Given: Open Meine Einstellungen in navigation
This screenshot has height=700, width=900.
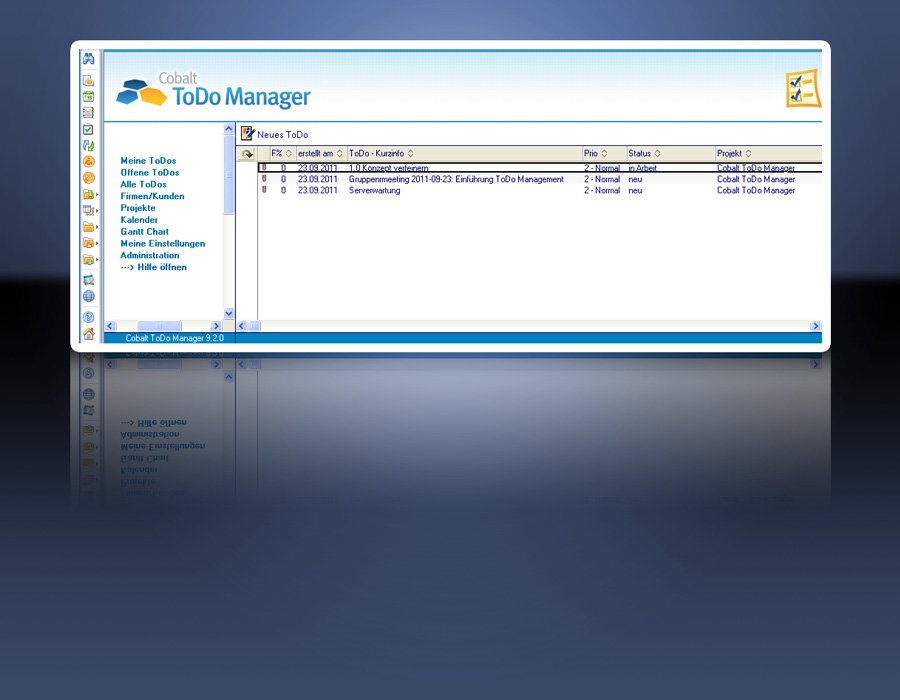Looking at the screenshot, I should coord(162,243).
